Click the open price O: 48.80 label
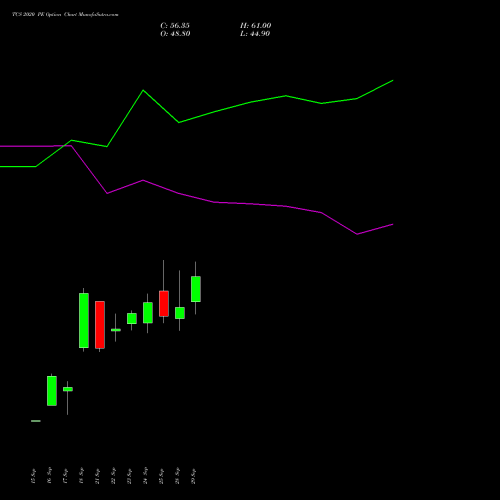500x500 pixels. (175, 34)
